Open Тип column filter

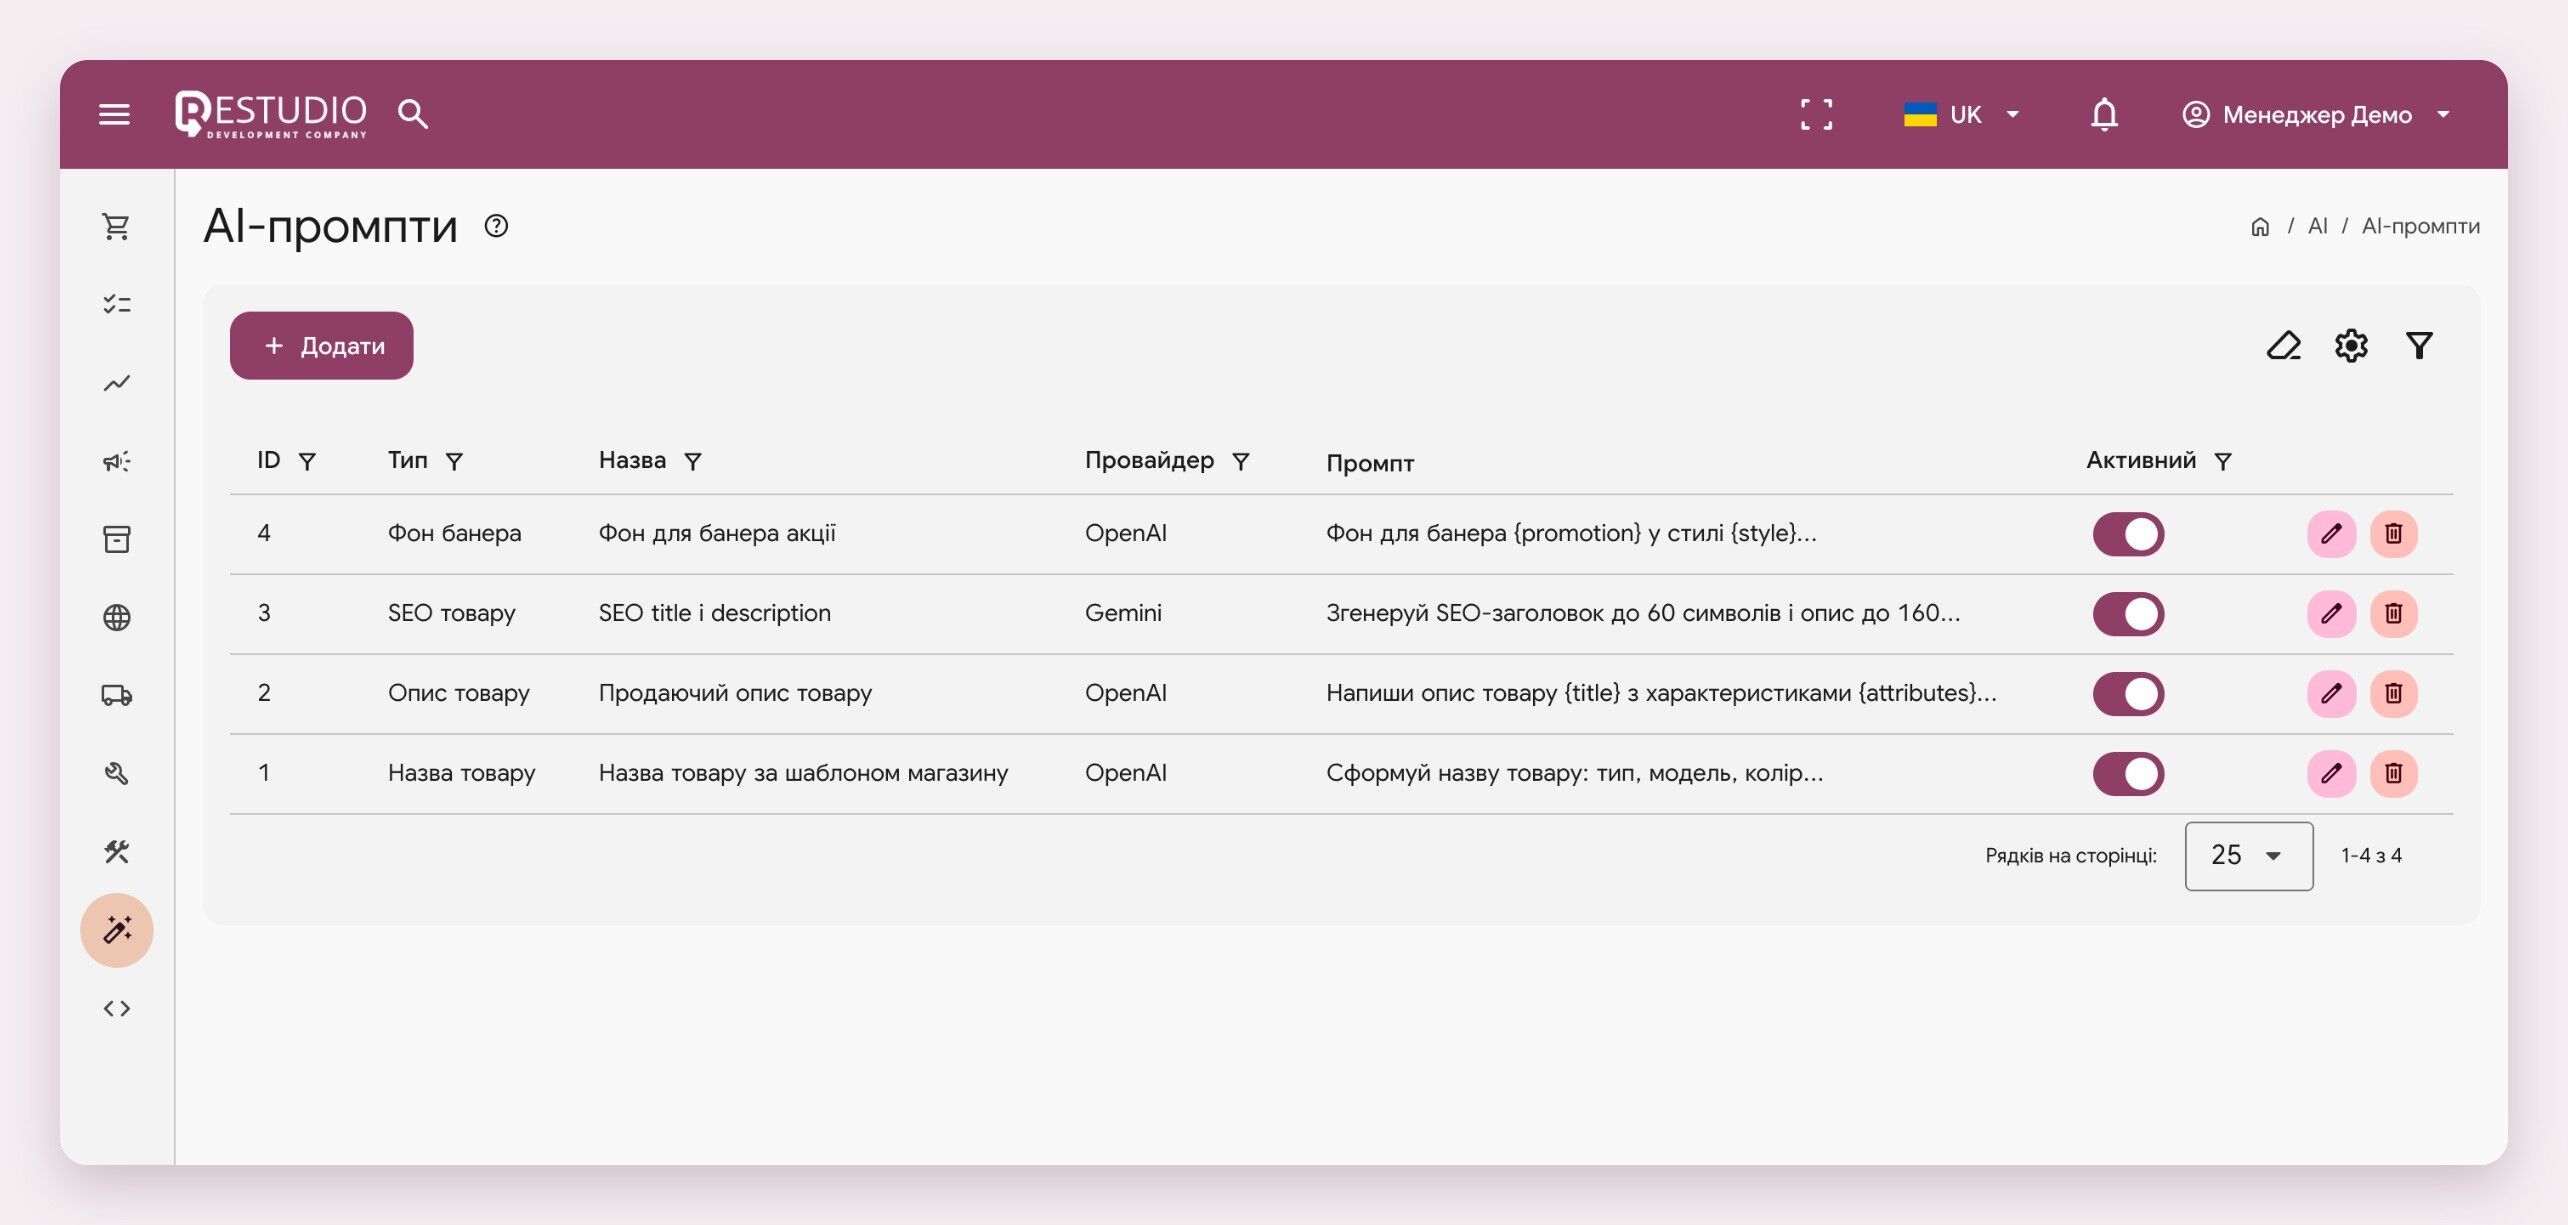pos(454,461)
